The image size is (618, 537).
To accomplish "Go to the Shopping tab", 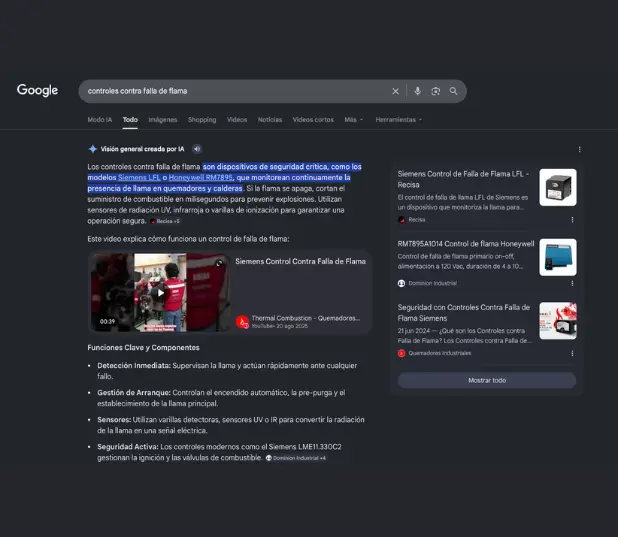I will [202, 119].
